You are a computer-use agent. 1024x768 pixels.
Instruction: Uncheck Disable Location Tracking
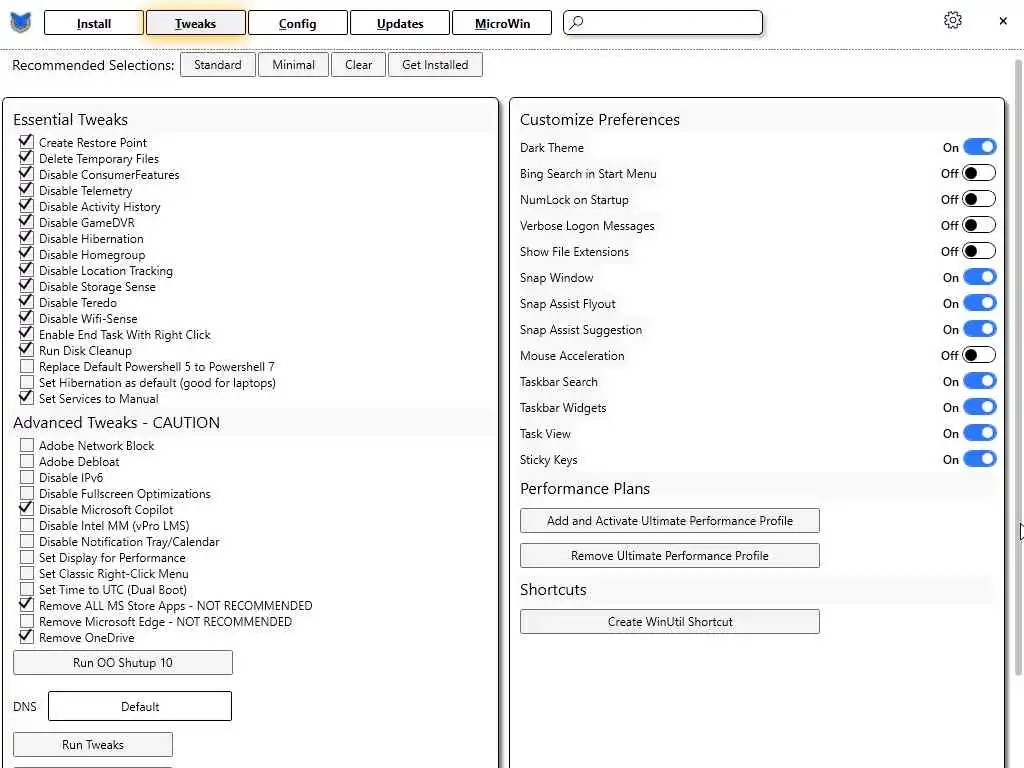coord(26,269)
